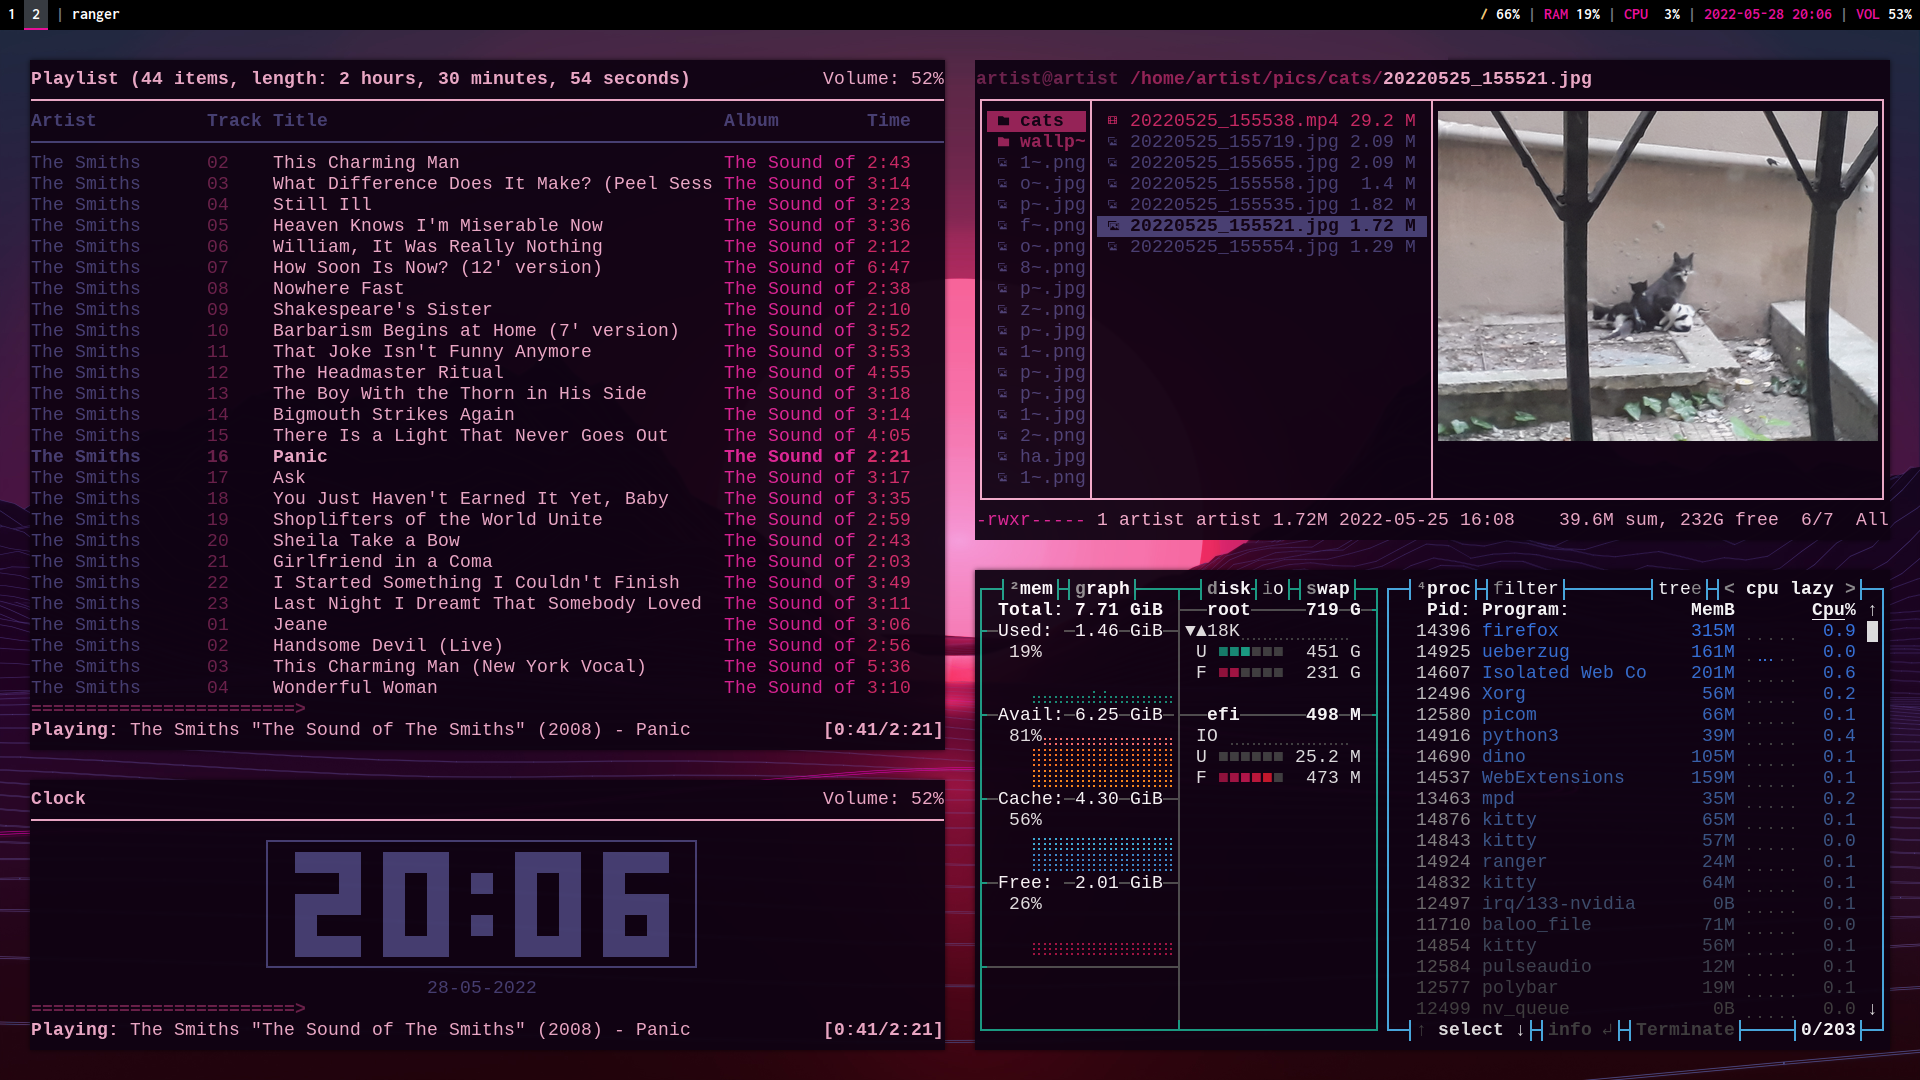Click the image icon beside 20220525_155558.jpg
Image resolution: width=1920 pixels, height=1080 pixels.
1113,184
